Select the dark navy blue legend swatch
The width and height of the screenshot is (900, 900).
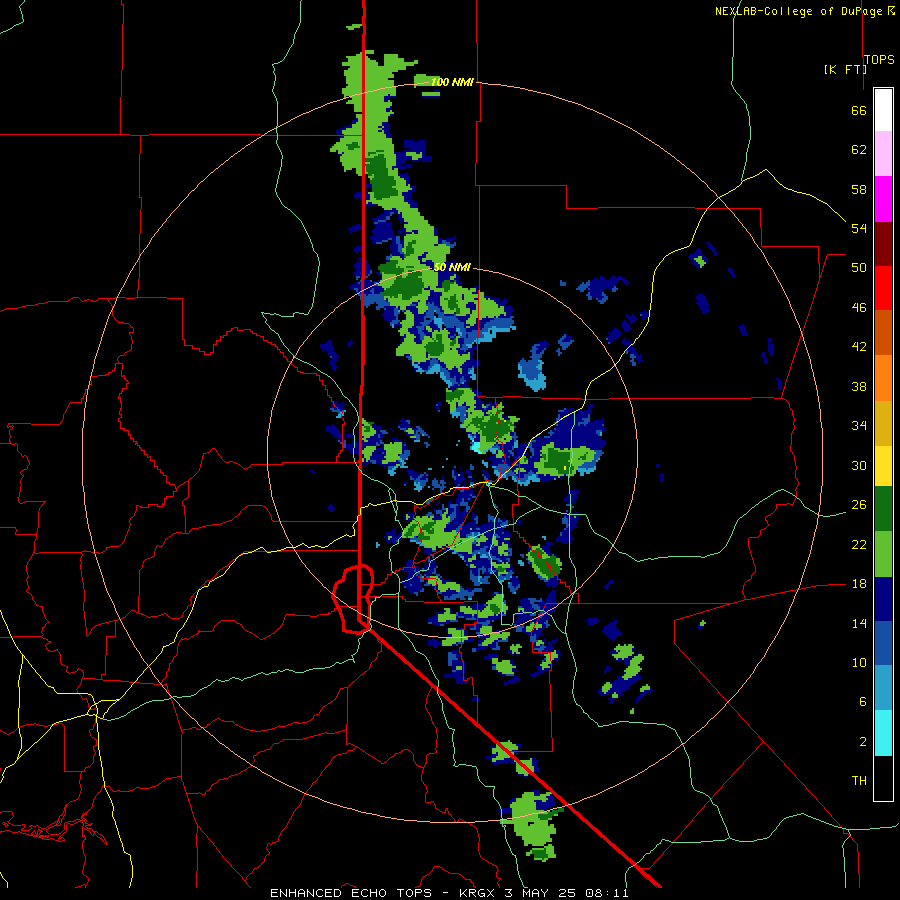coord(883,599)
